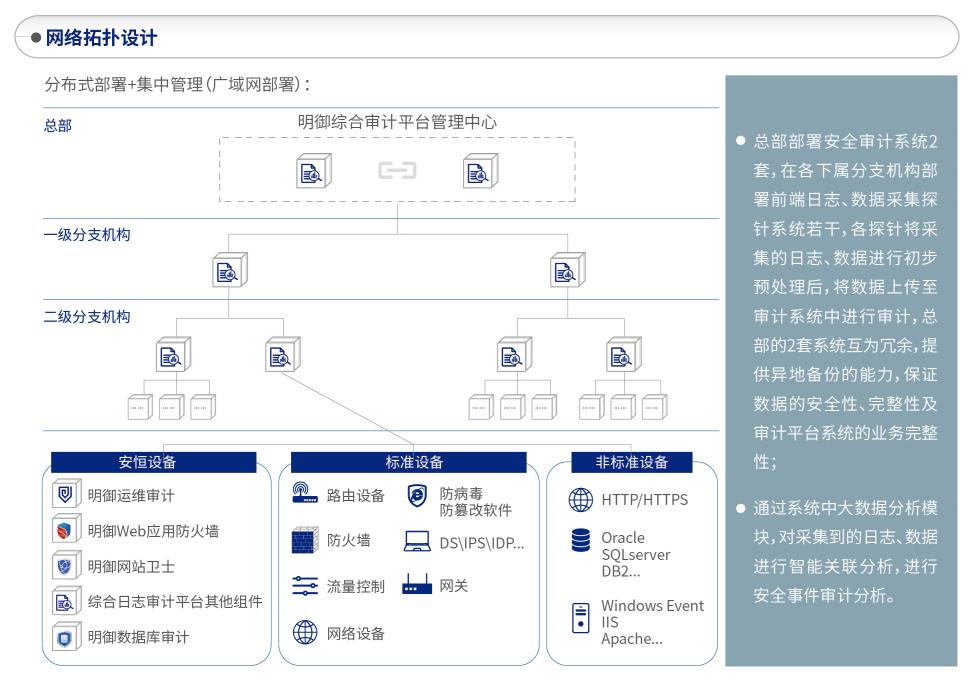Screen dimensions: 977x682
Task: Click the link icon in management center
Action: click(397, 171)
